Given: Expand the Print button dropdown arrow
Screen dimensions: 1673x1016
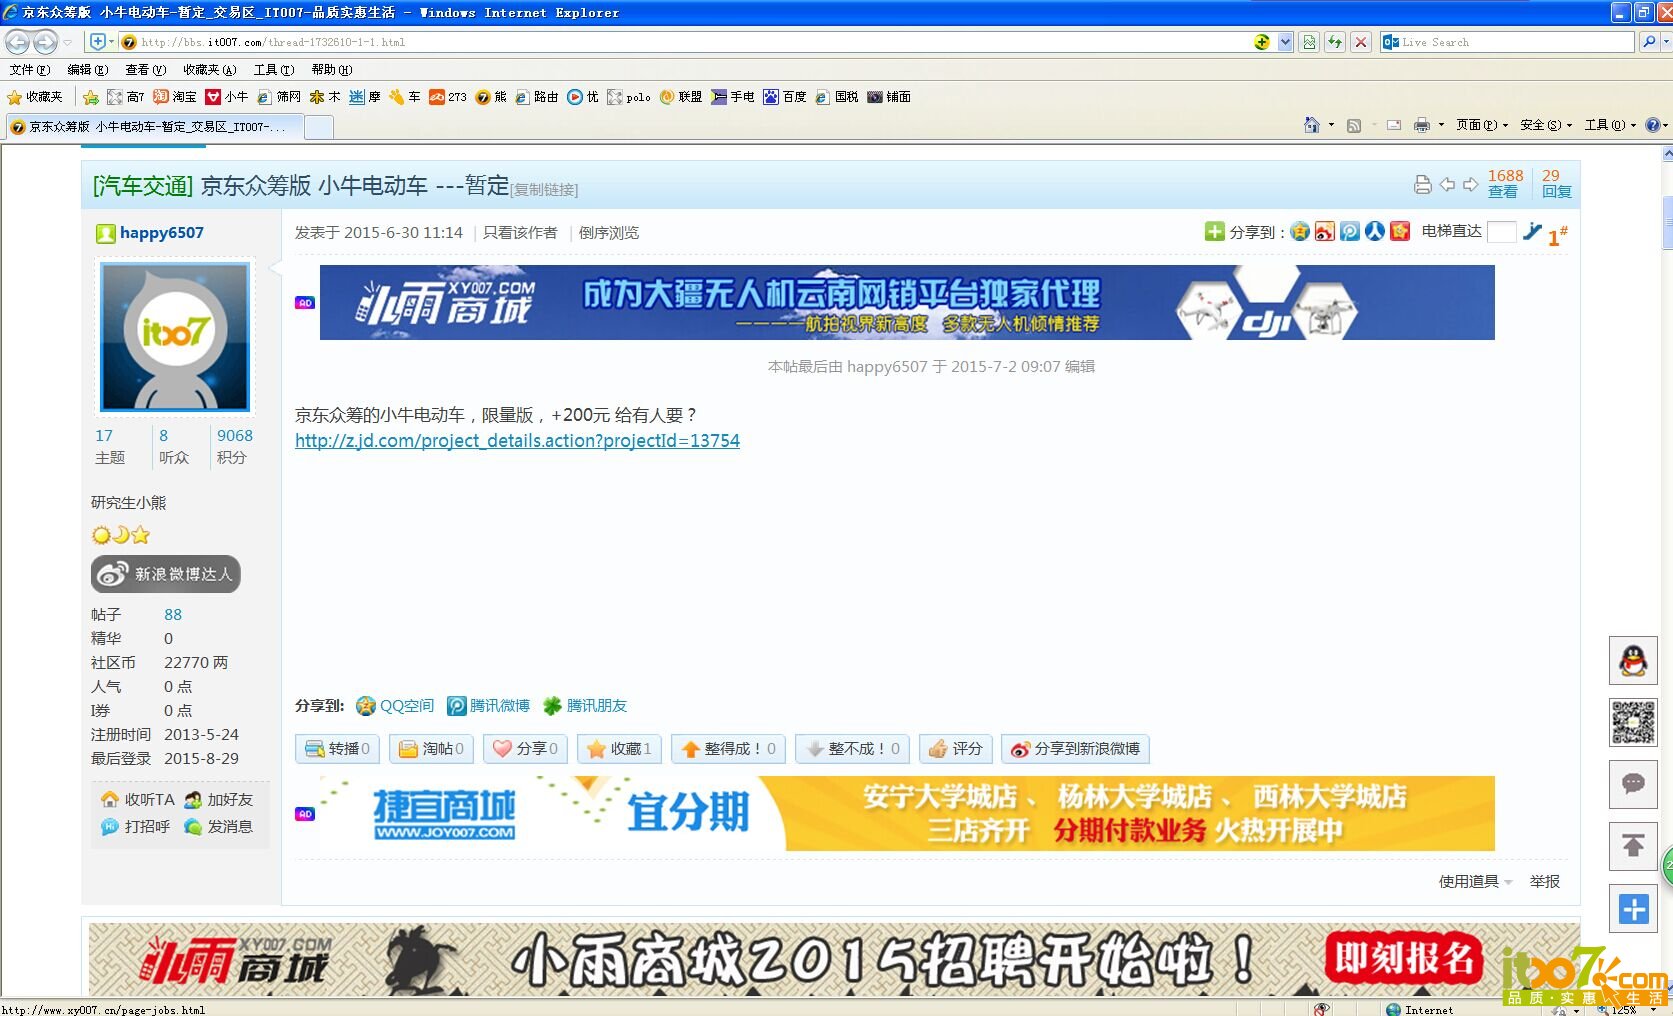Looking at the screenshot, I should pyautogui.click(x=1441, y=125).
